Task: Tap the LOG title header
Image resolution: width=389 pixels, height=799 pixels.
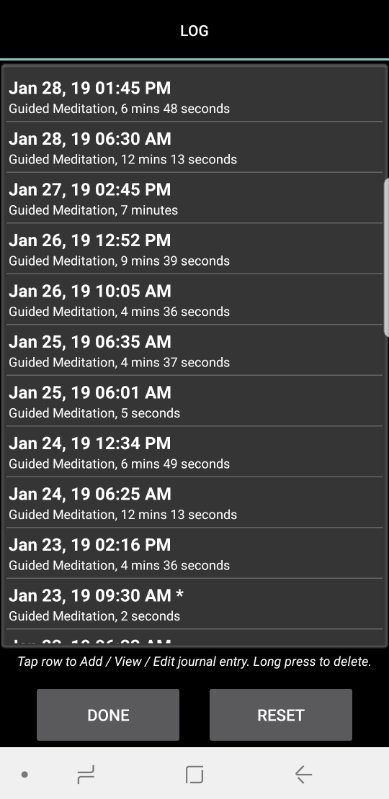Action: point(194,31)
